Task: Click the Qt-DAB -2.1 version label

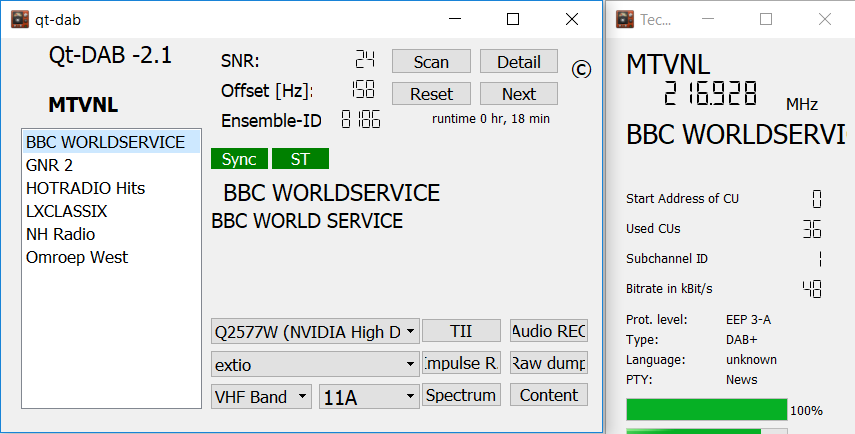Action: click(x=111, y=55)
